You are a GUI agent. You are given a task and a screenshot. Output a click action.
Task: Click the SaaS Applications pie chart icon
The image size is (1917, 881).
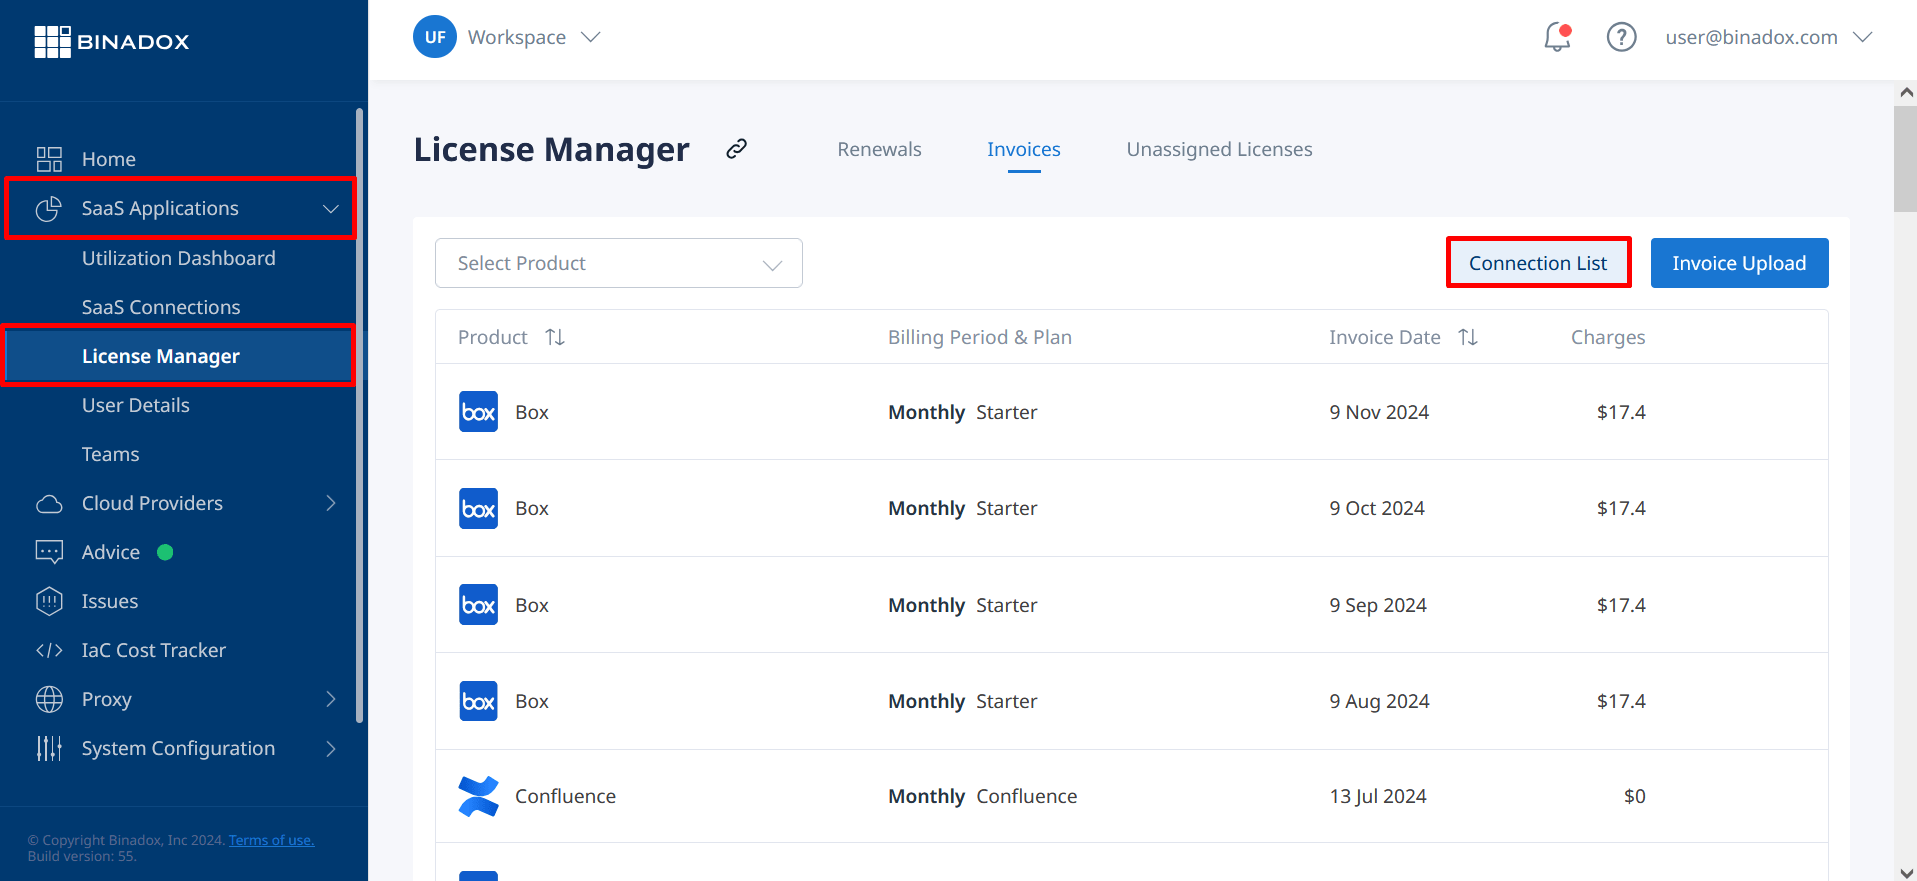coord(49,208)
